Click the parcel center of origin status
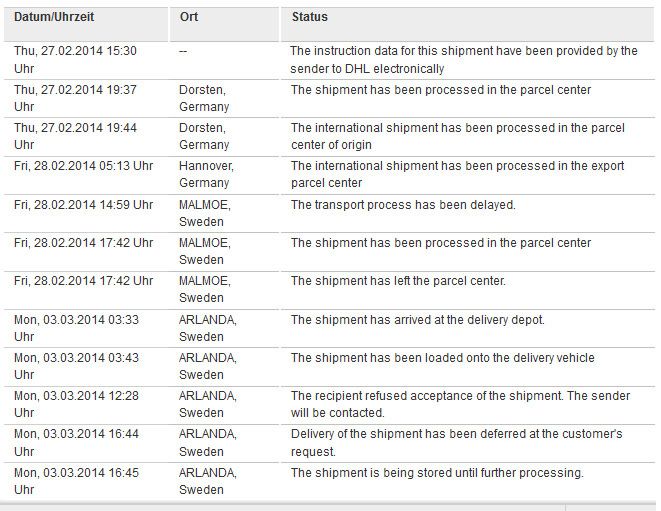 [x=457, y=136]
